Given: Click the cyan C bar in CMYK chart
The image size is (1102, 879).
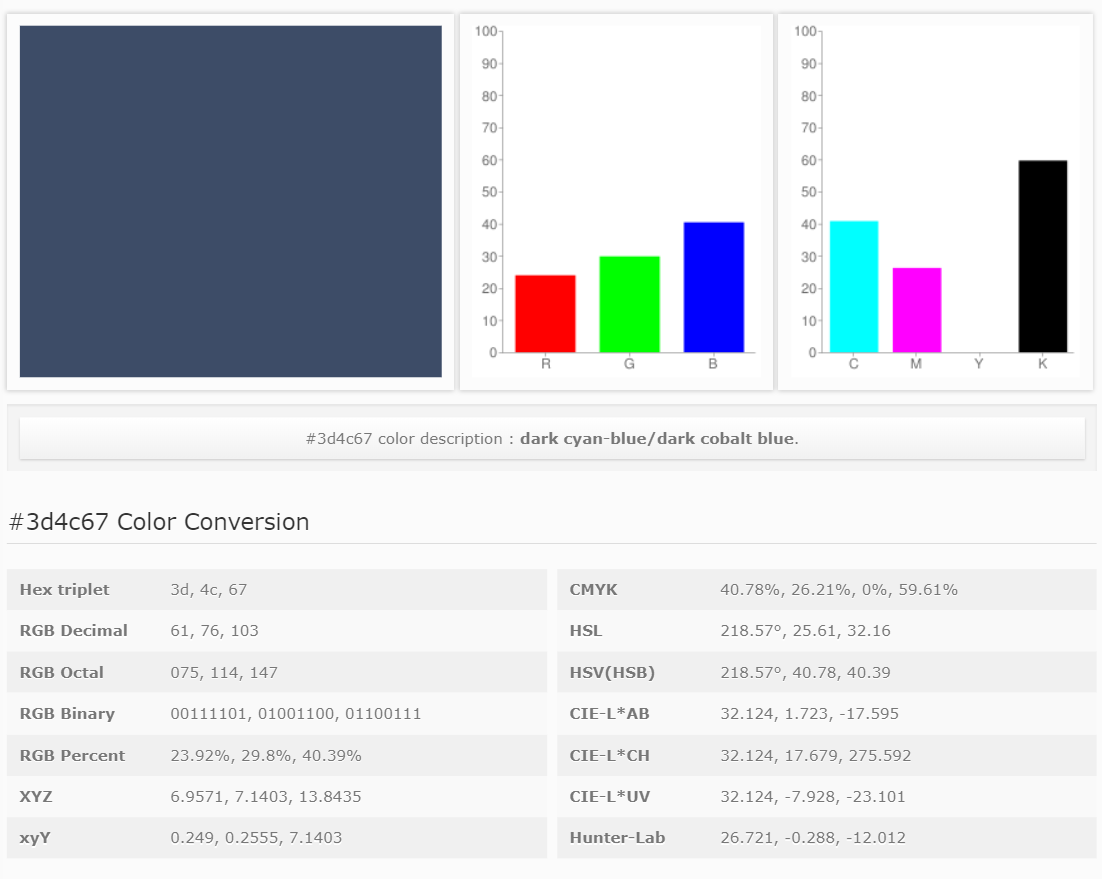Looking at the screenshot, I should pos(853,287).
